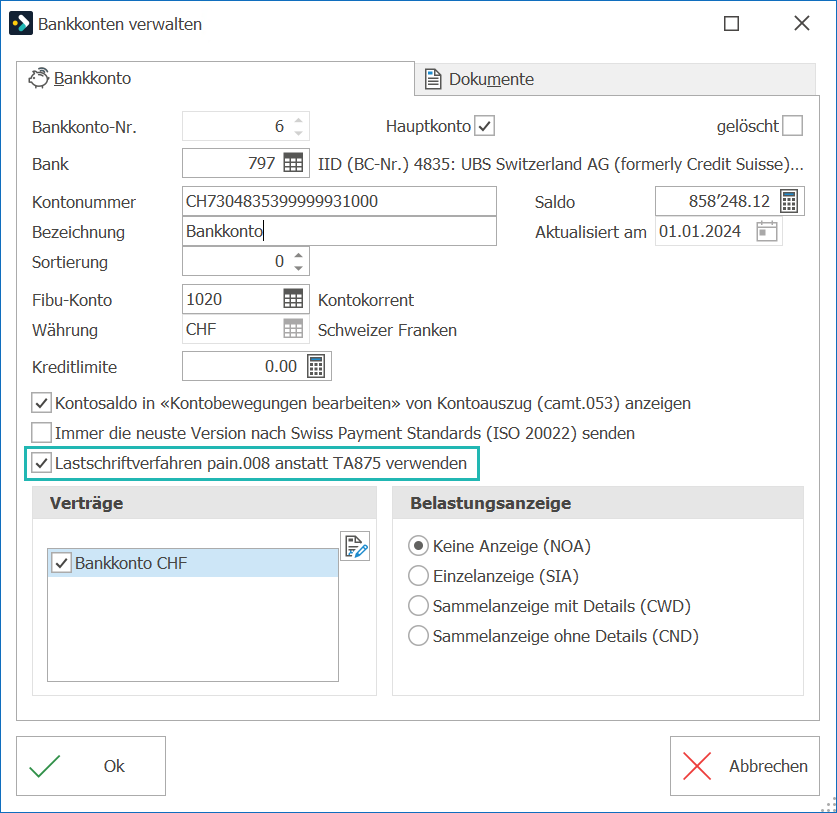This screenshot has height=813, width=837.
Task: Open the bank lookup table icon
Action: 293,163
